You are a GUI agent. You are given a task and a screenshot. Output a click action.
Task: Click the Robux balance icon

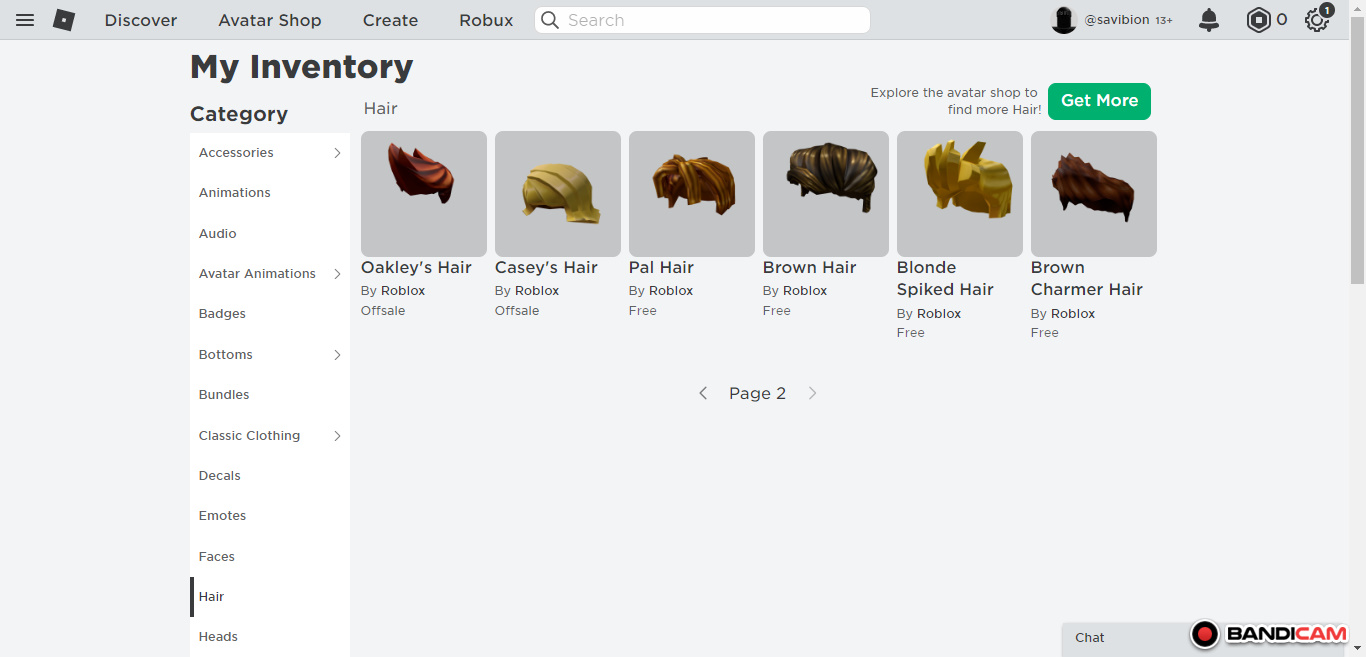coord(1258,20)
